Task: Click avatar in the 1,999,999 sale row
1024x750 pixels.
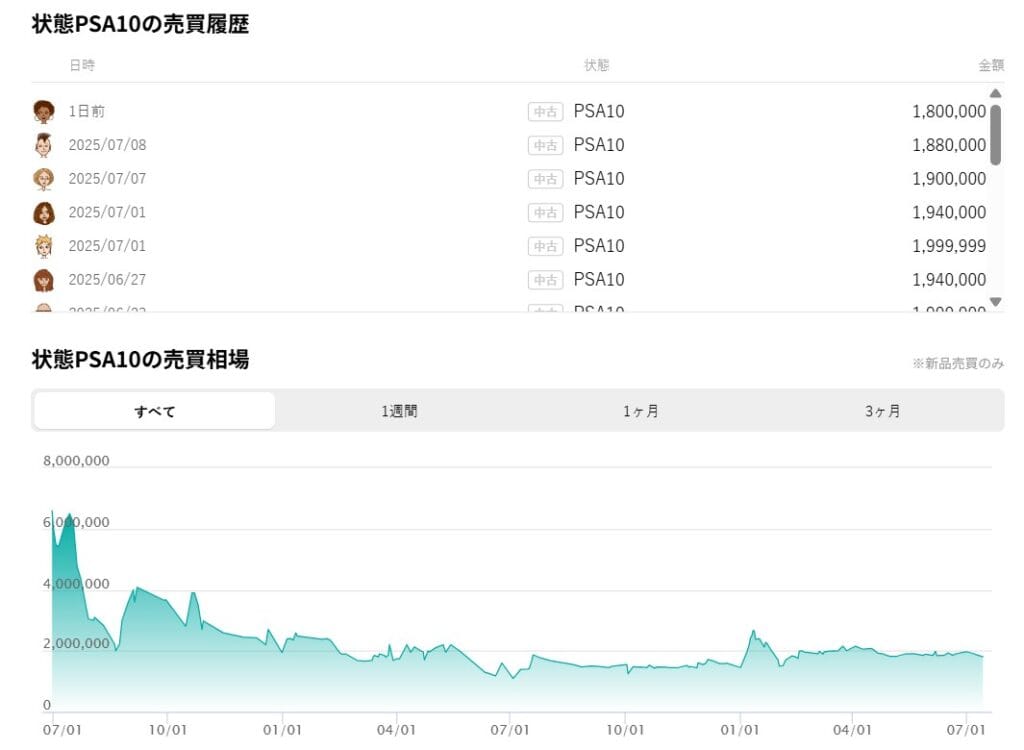Action: (44, 246)
